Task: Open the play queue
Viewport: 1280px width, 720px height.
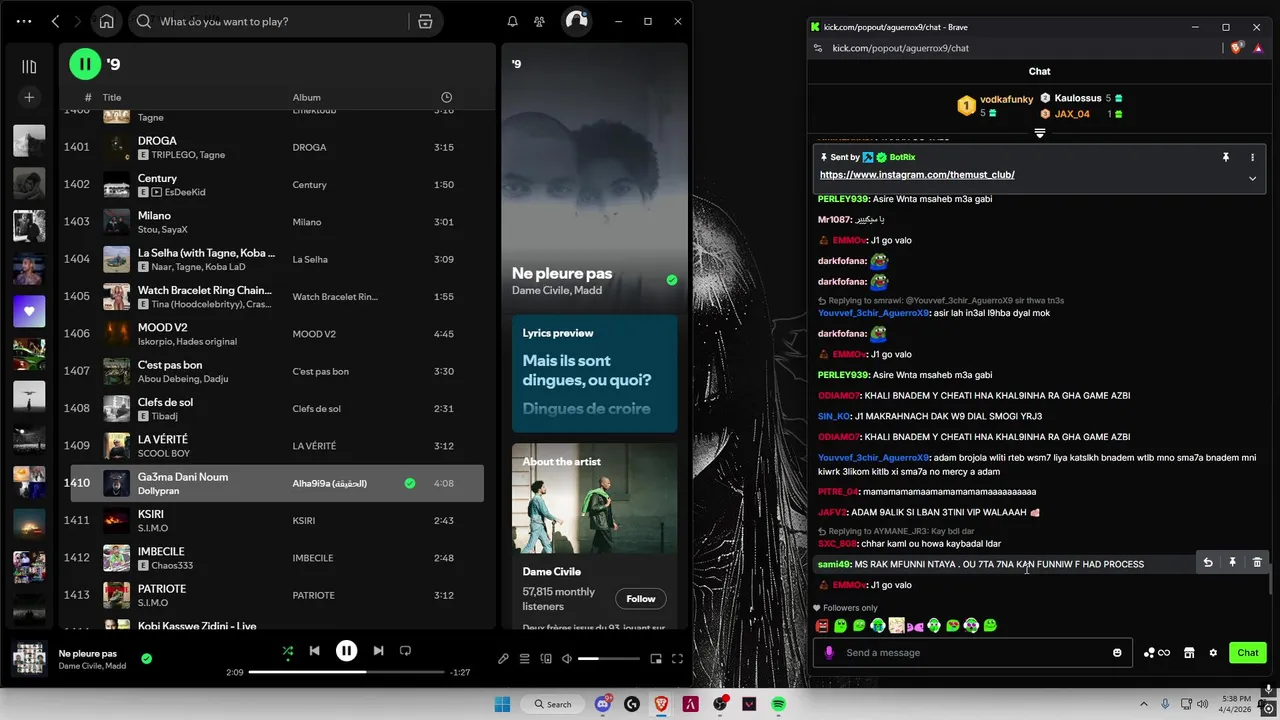Action: 525,659
